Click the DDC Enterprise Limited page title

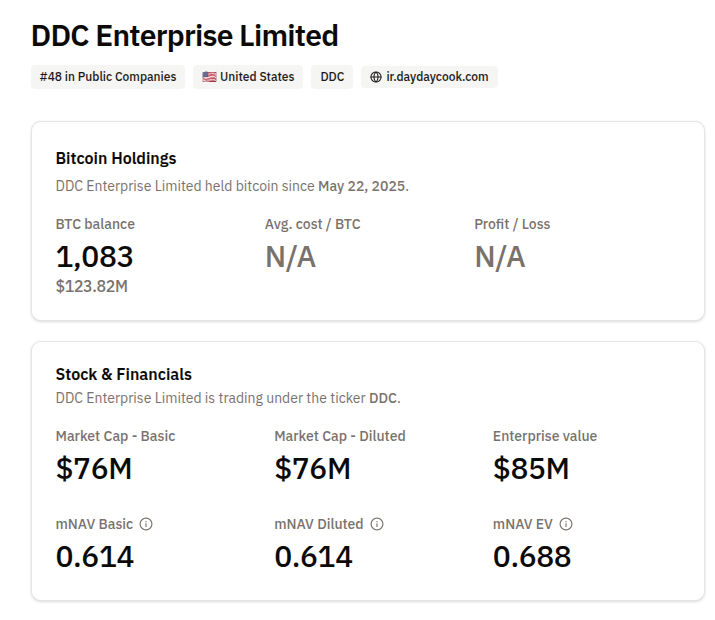(x=185, y=36)
